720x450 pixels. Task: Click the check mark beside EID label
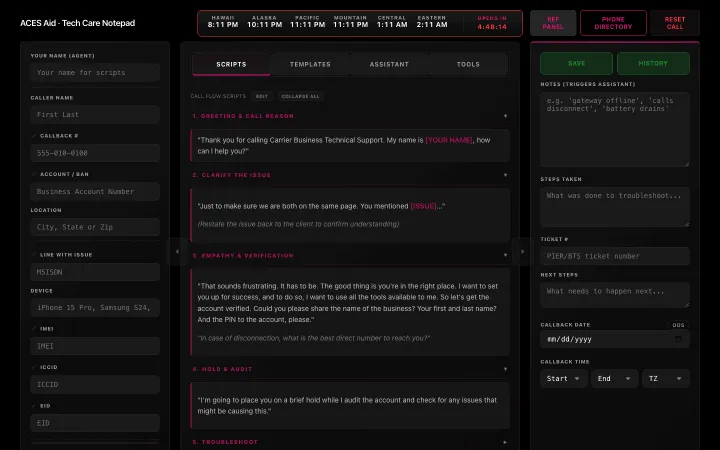34,406
